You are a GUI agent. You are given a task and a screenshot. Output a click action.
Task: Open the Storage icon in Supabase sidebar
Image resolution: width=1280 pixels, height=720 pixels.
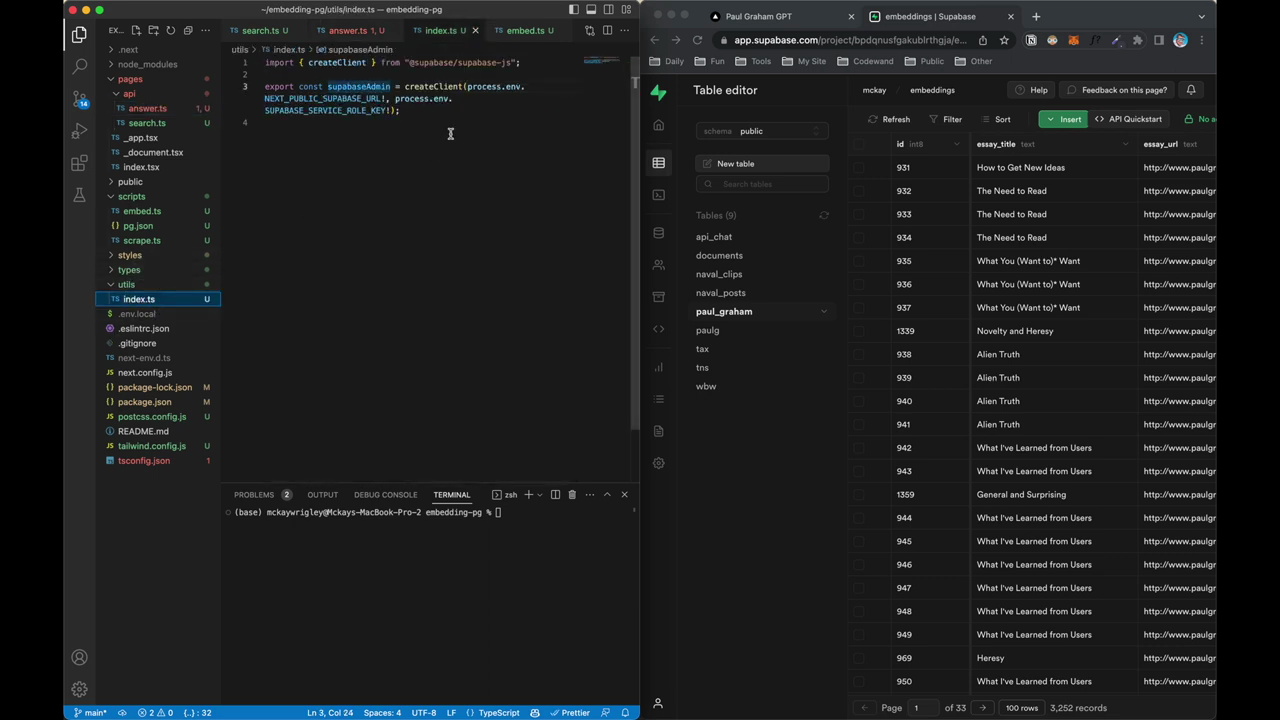[x=658, y=297]
